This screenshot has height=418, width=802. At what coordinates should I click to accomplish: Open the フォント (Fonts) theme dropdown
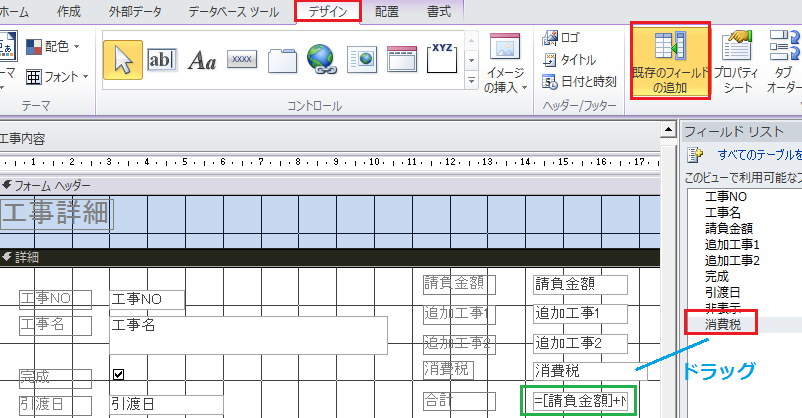click(x=57, y=76)
